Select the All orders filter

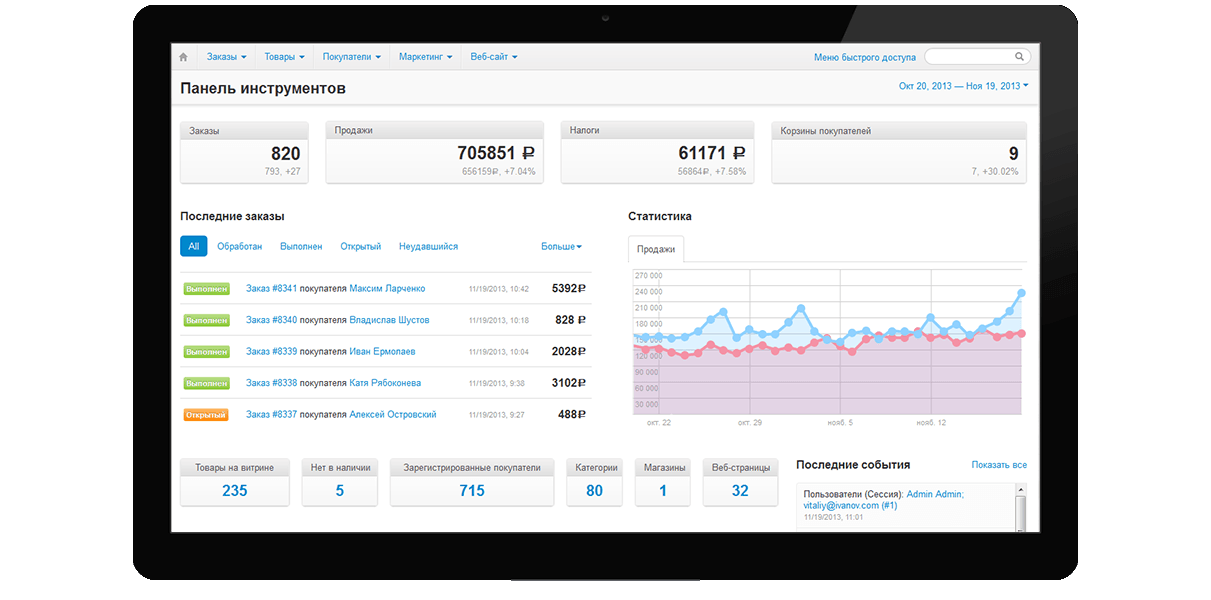coord(194,246)
